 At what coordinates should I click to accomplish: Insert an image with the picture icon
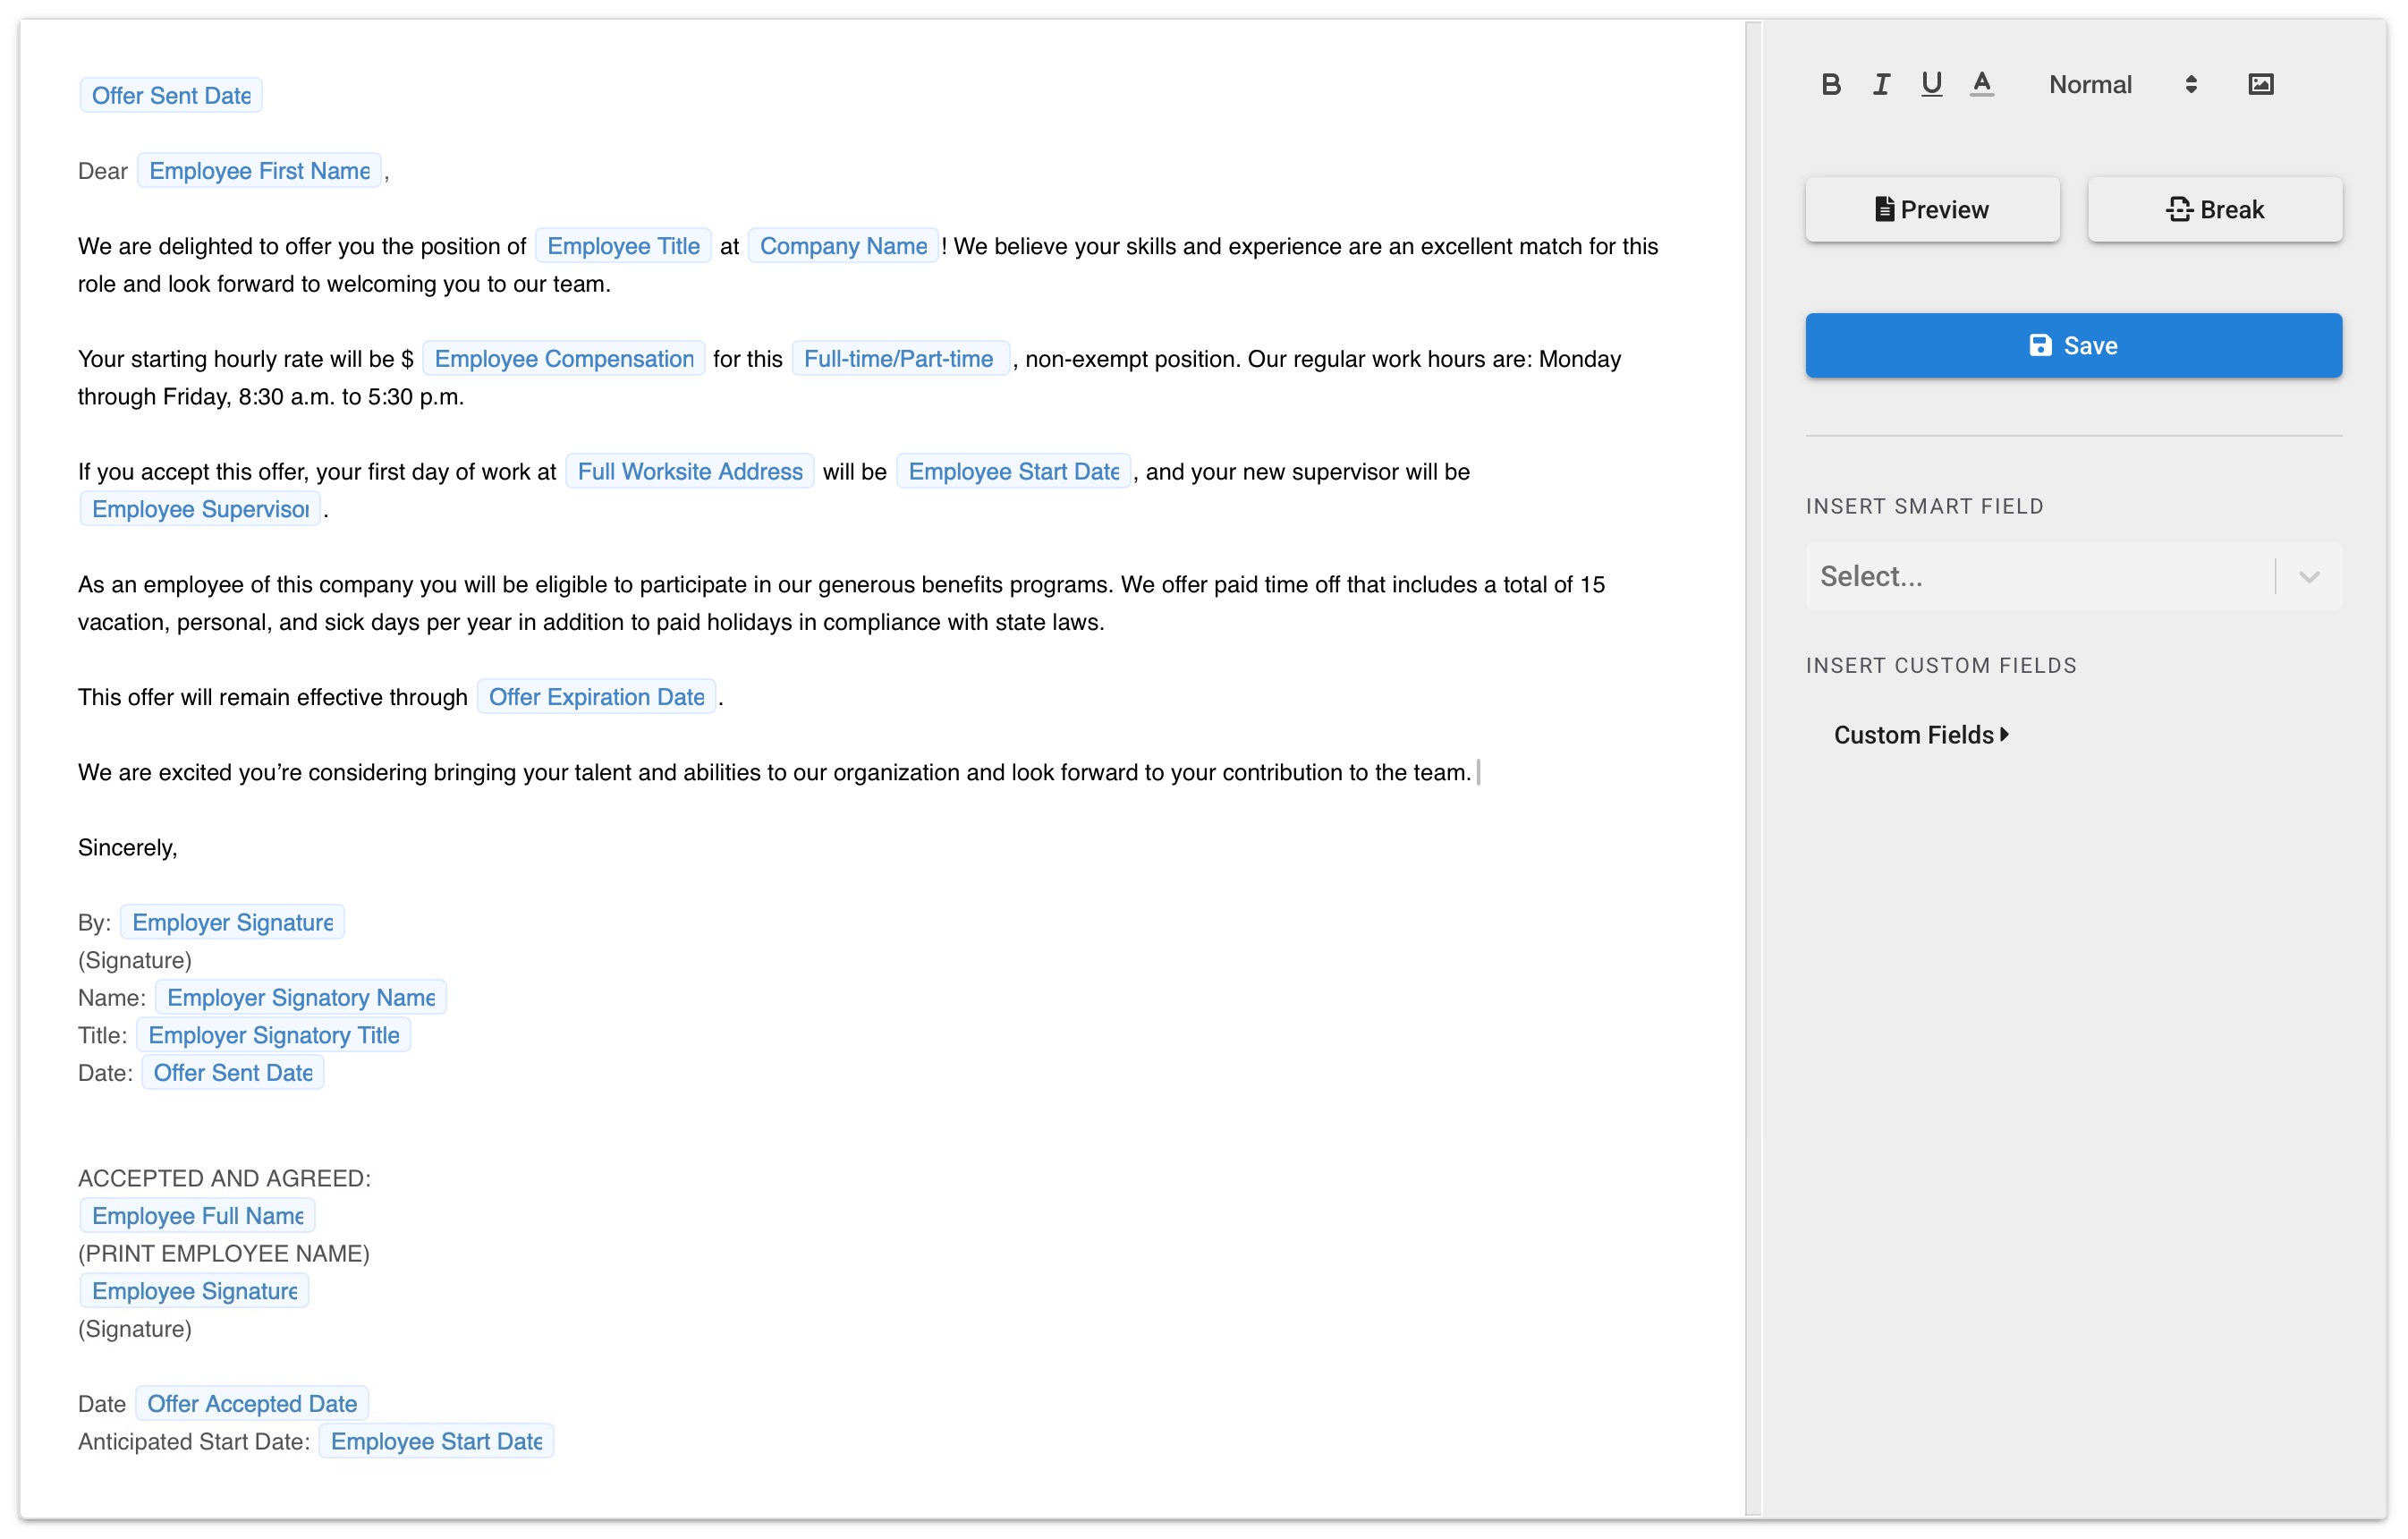point(2260,84)
